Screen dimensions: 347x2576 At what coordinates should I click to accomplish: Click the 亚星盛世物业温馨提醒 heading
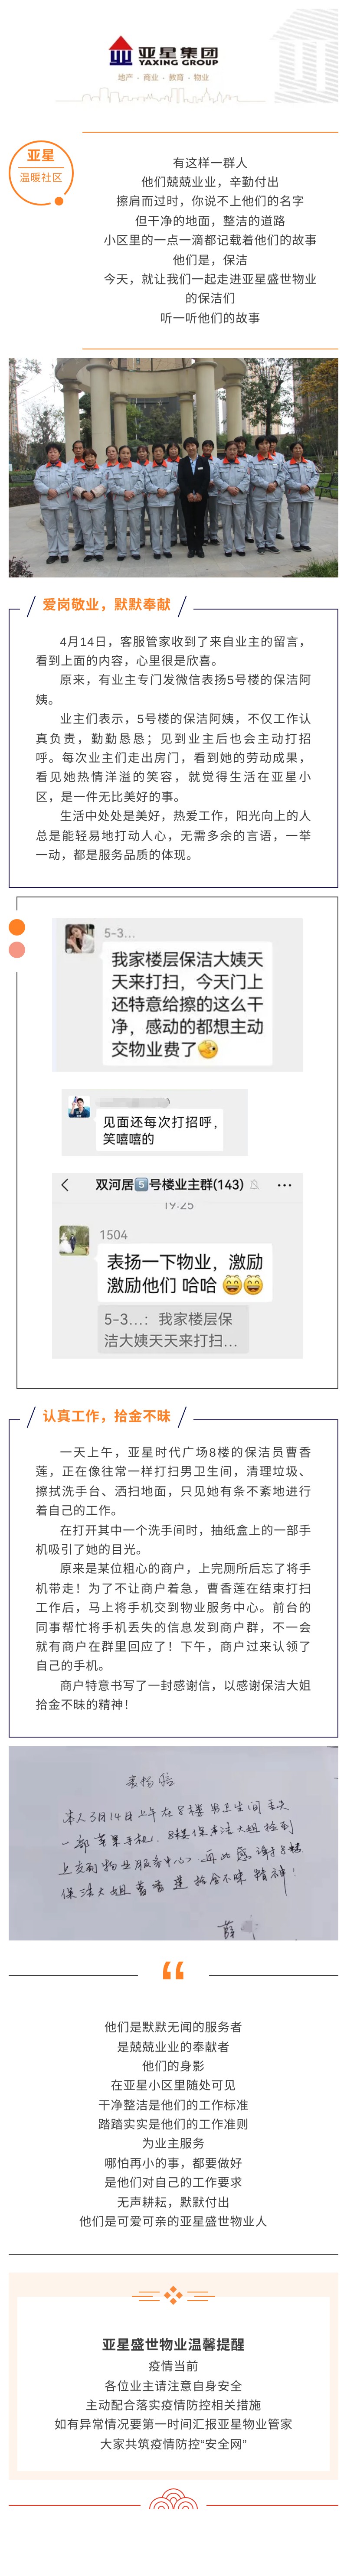click(173, 2343)
